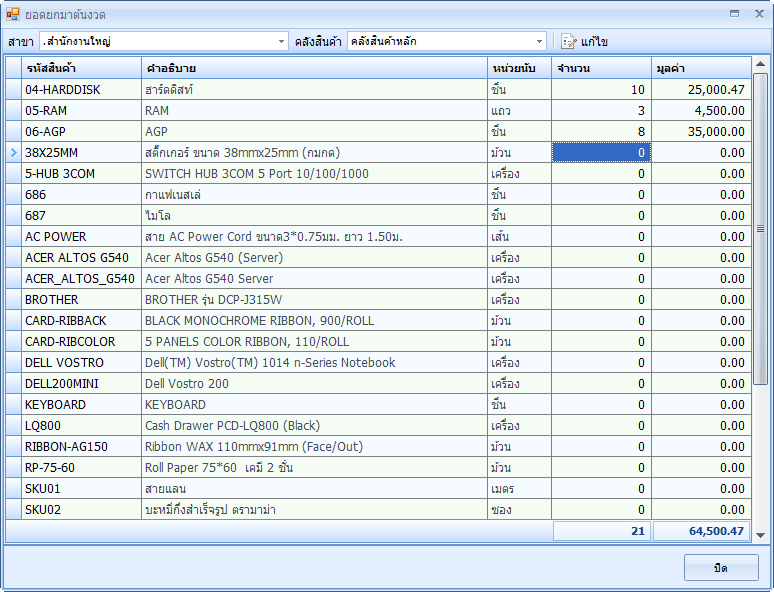Click the จำนวน column header

point(600,67)
